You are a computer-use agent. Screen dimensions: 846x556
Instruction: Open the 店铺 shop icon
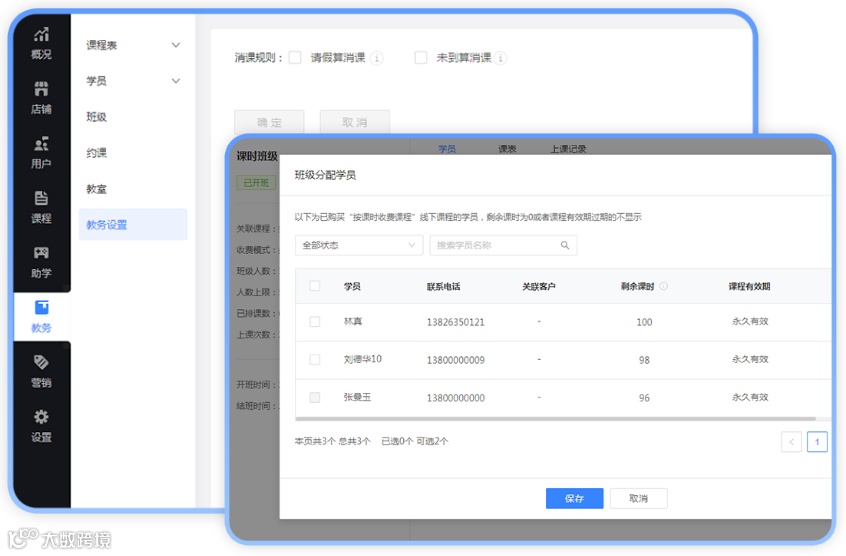click(x=42, y=88)
